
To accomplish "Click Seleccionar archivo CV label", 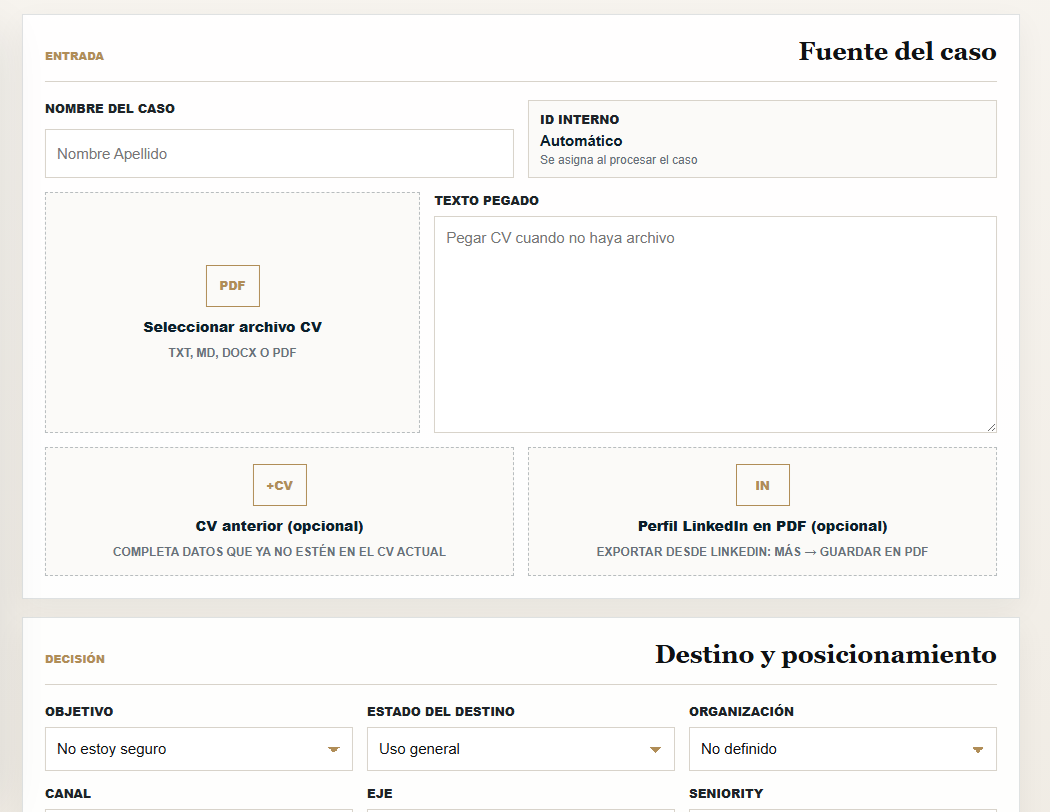I will tap(232, 327).
